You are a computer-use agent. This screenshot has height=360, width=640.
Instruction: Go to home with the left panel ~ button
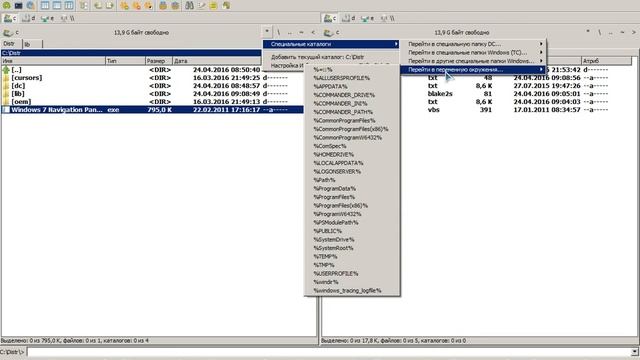pyautogui.click(x=301, y=32)
